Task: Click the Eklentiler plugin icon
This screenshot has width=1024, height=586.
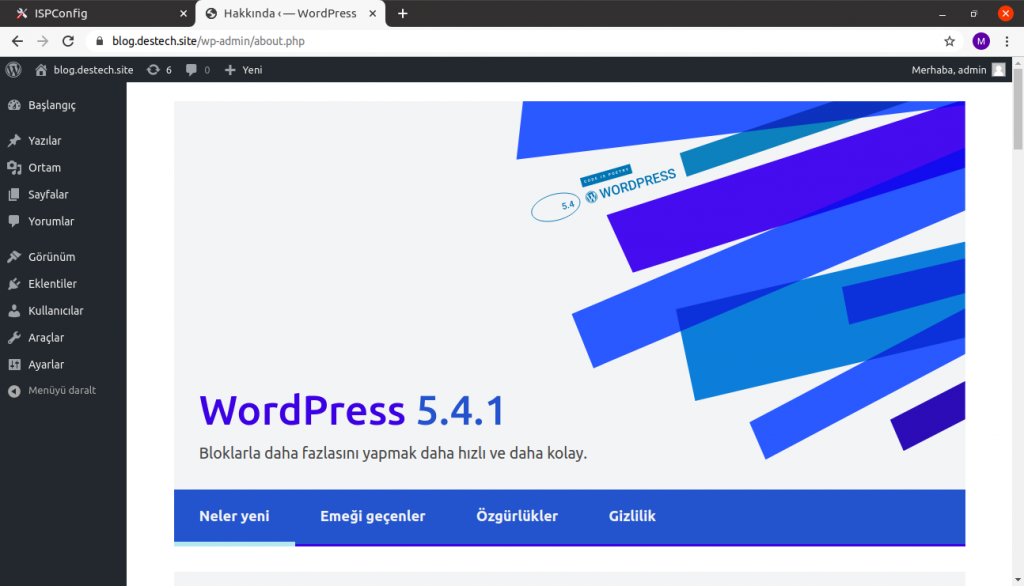Action: [14, 284]
